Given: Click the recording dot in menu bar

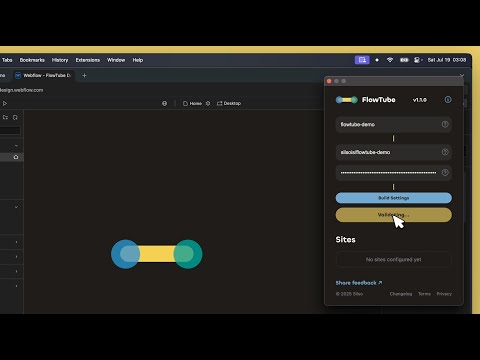Looking at the screenshot, I should coord(377,60).
